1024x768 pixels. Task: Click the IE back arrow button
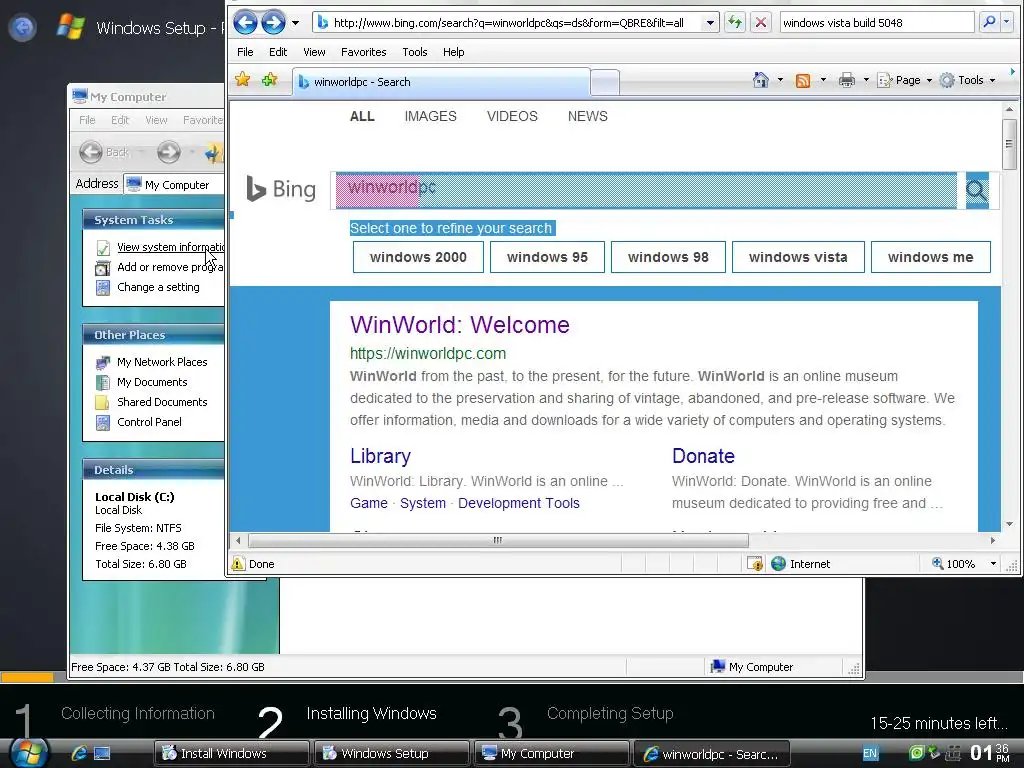[x=245, y=23]
